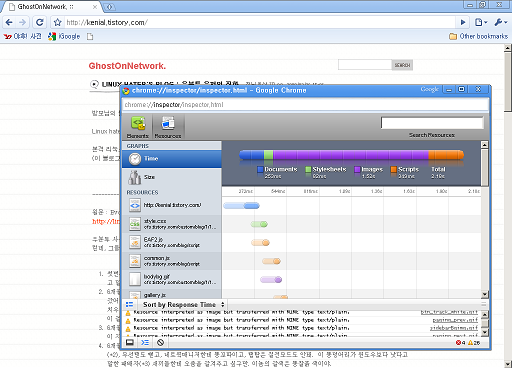Reload the page with the refresh icon
This screenshot has width=512, height=368.
[40, 22]
